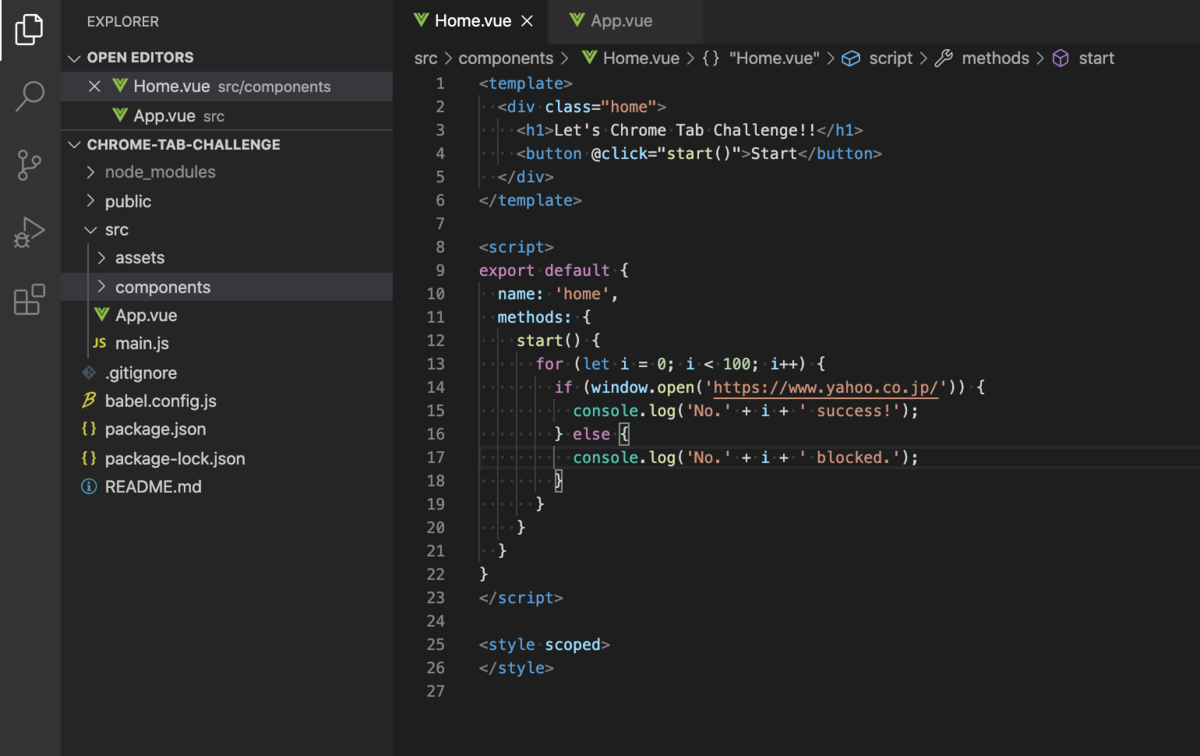Collapse the OPEN EDITORS section

227,58
